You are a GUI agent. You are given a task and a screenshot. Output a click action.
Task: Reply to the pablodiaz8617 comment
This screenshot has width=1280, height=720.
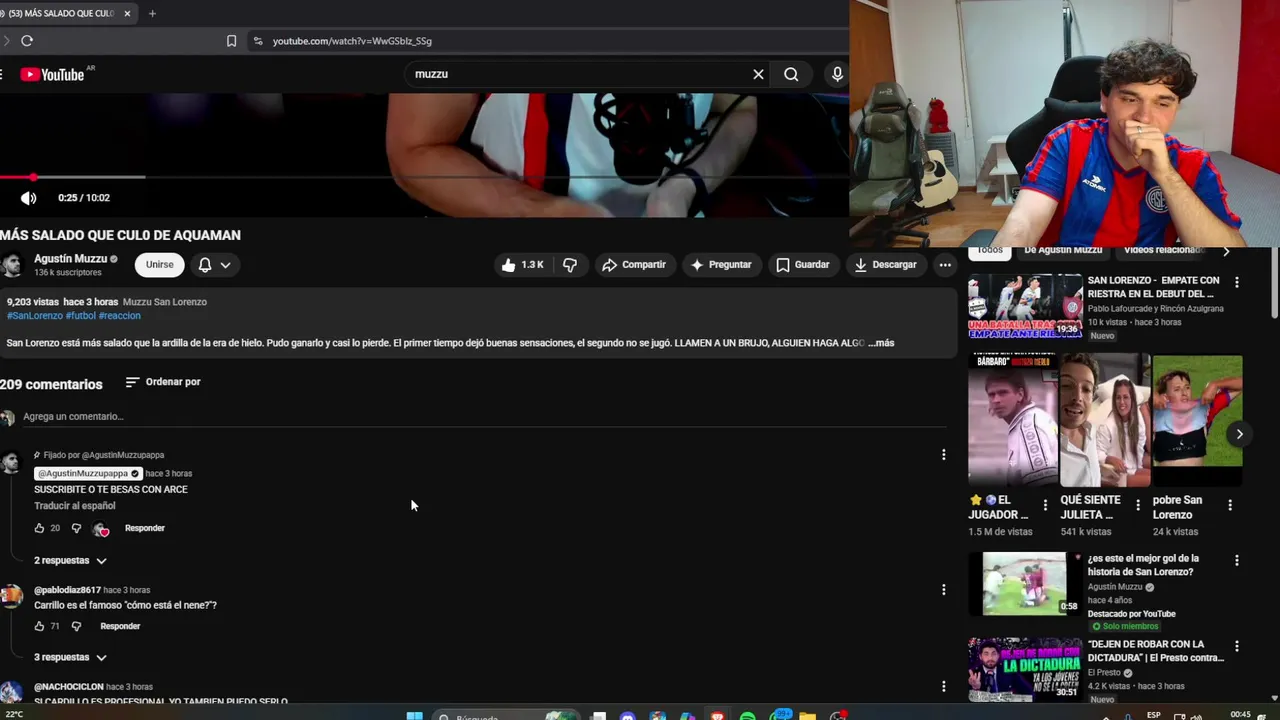click(x=120, y=626)
